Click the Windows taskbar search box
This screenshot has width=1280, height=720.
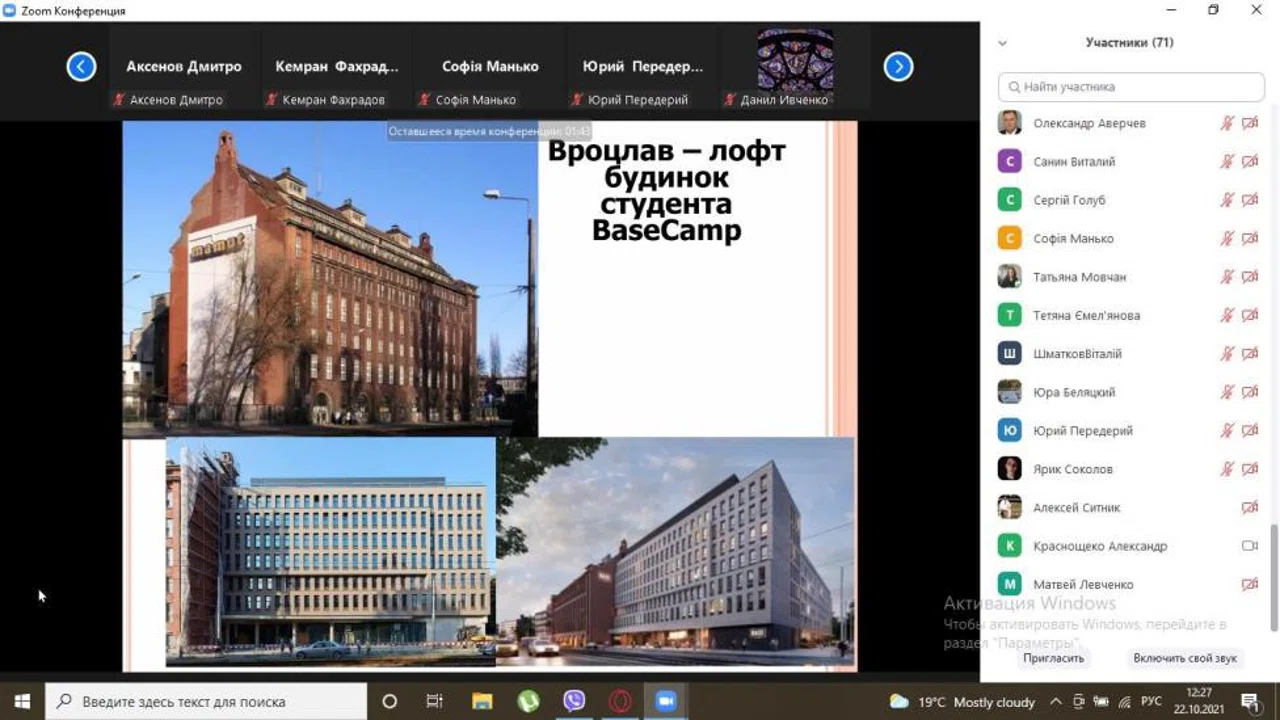click(206, 701)
